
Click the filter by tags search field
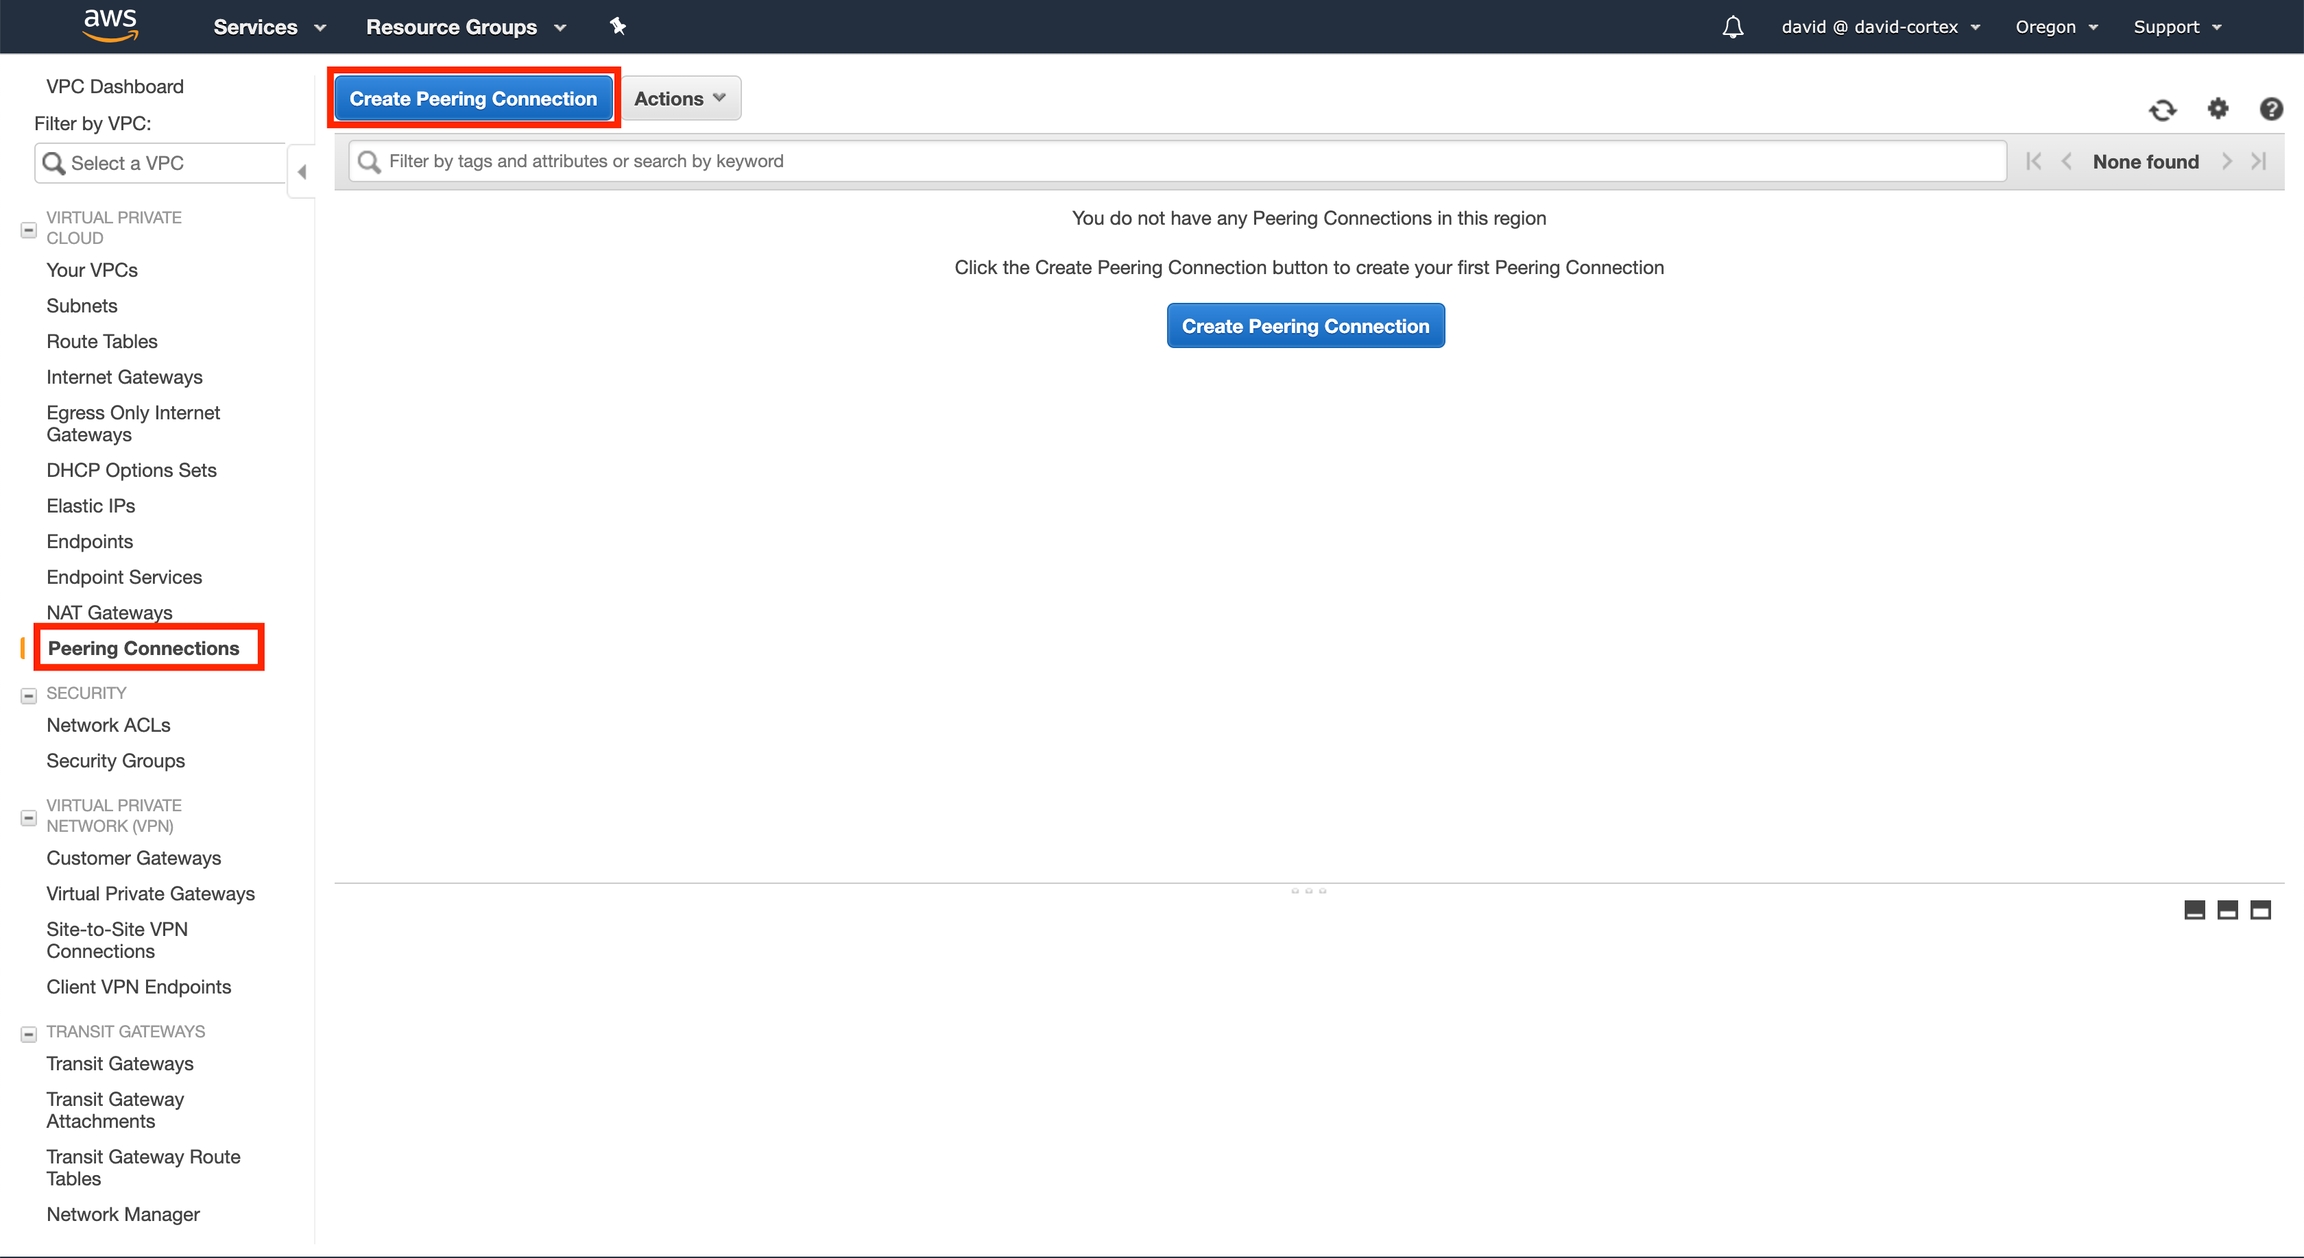pos(1180,161)
